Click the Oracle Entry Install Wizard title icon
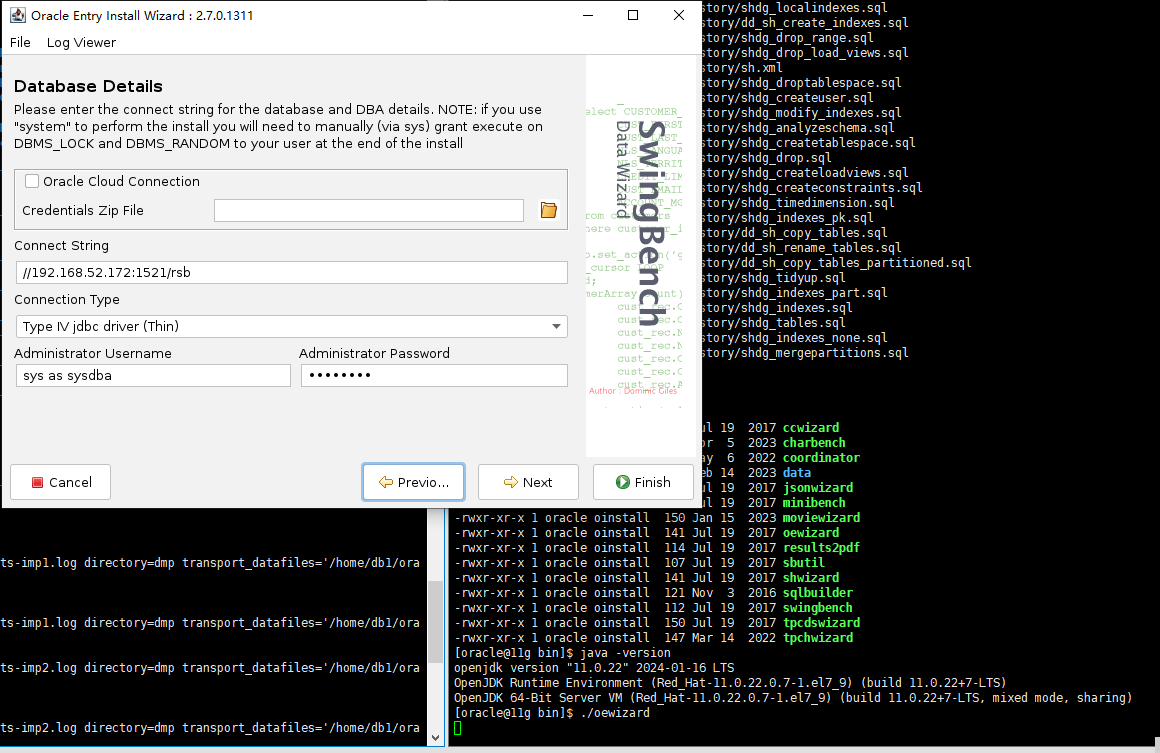Image resolution: width=1160 pixels, height=753 pixels. coord(17,15)
